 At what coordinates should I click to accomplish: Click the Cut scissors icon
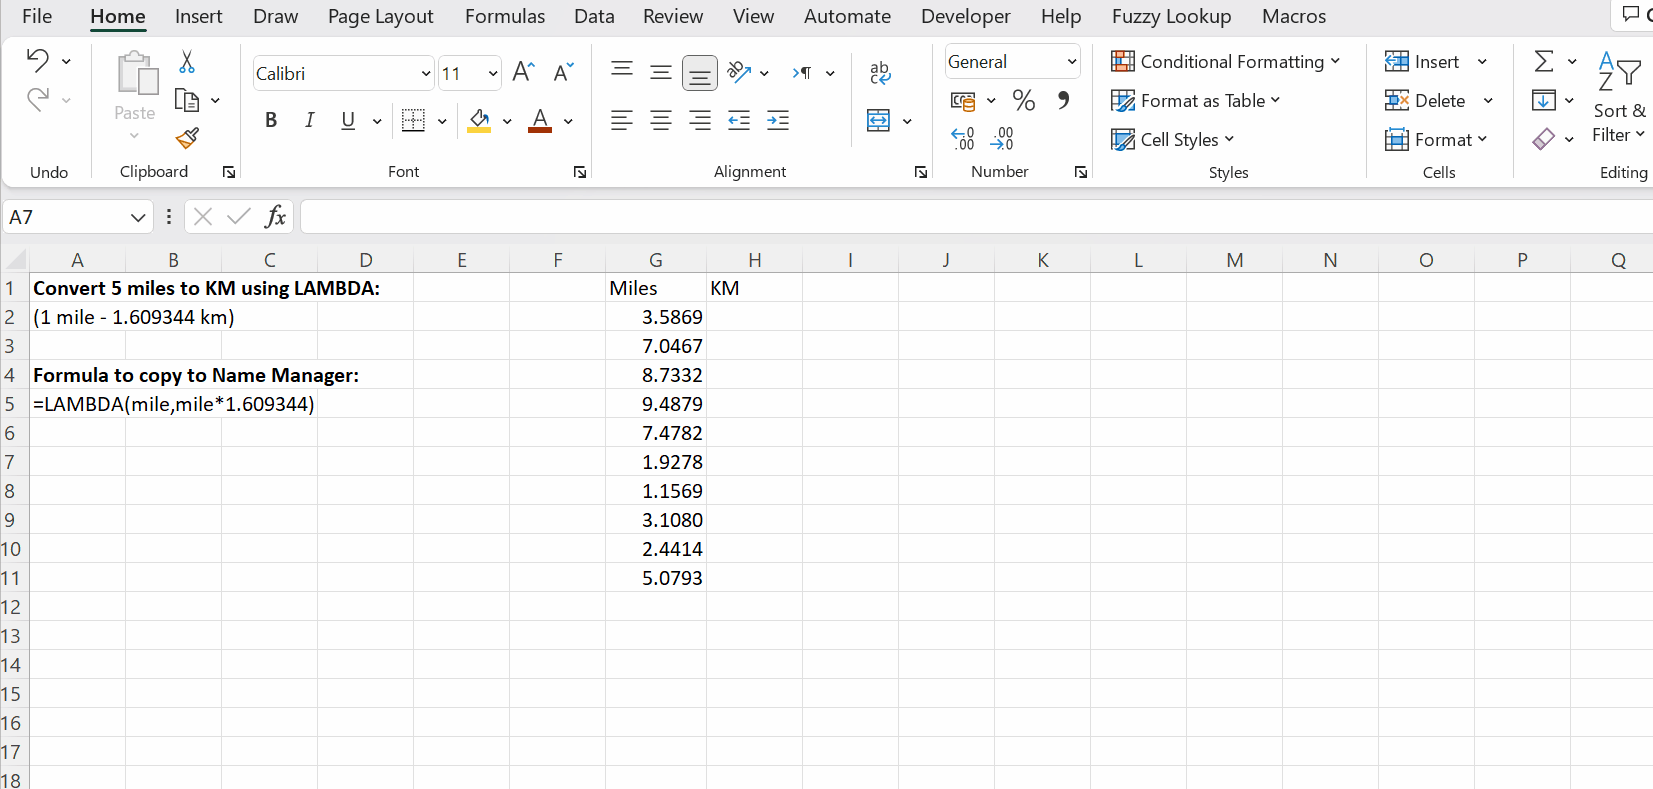point(187,62)
